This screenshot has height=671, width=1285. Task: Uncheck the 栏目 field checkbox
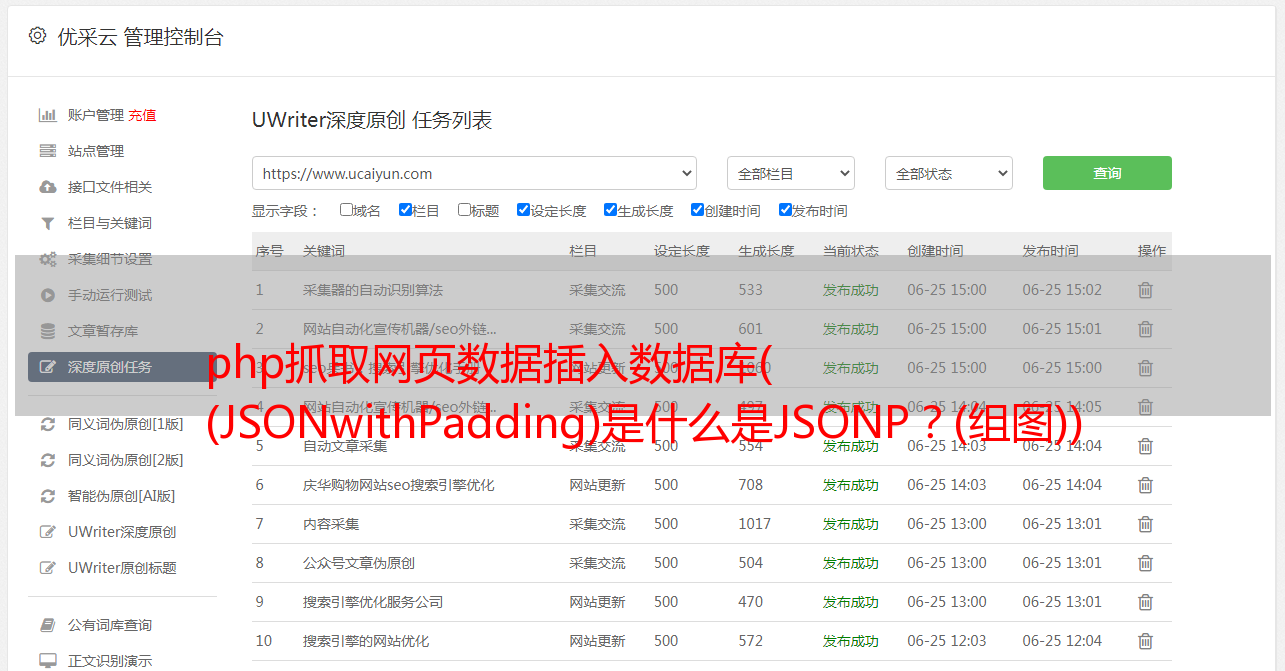[x=405, y=210]
